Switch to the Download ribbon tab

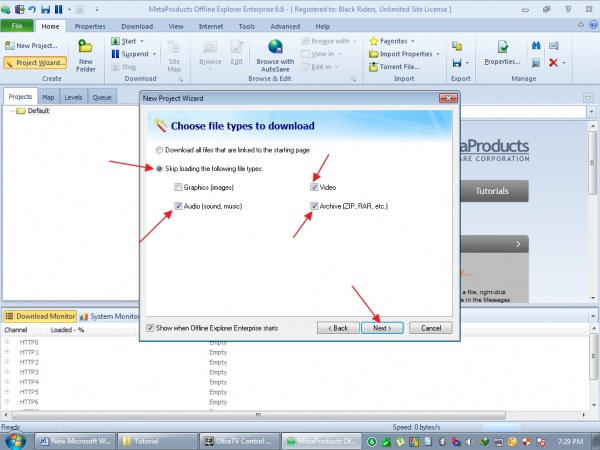pyautogui.click(x=137, y=26)
